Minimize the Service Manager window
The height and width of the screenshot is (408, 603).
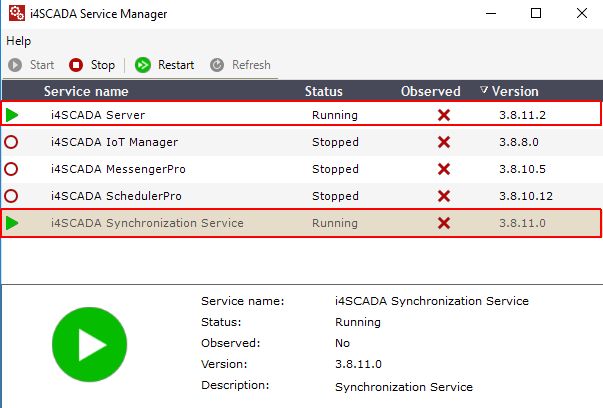tap(491, 13)
